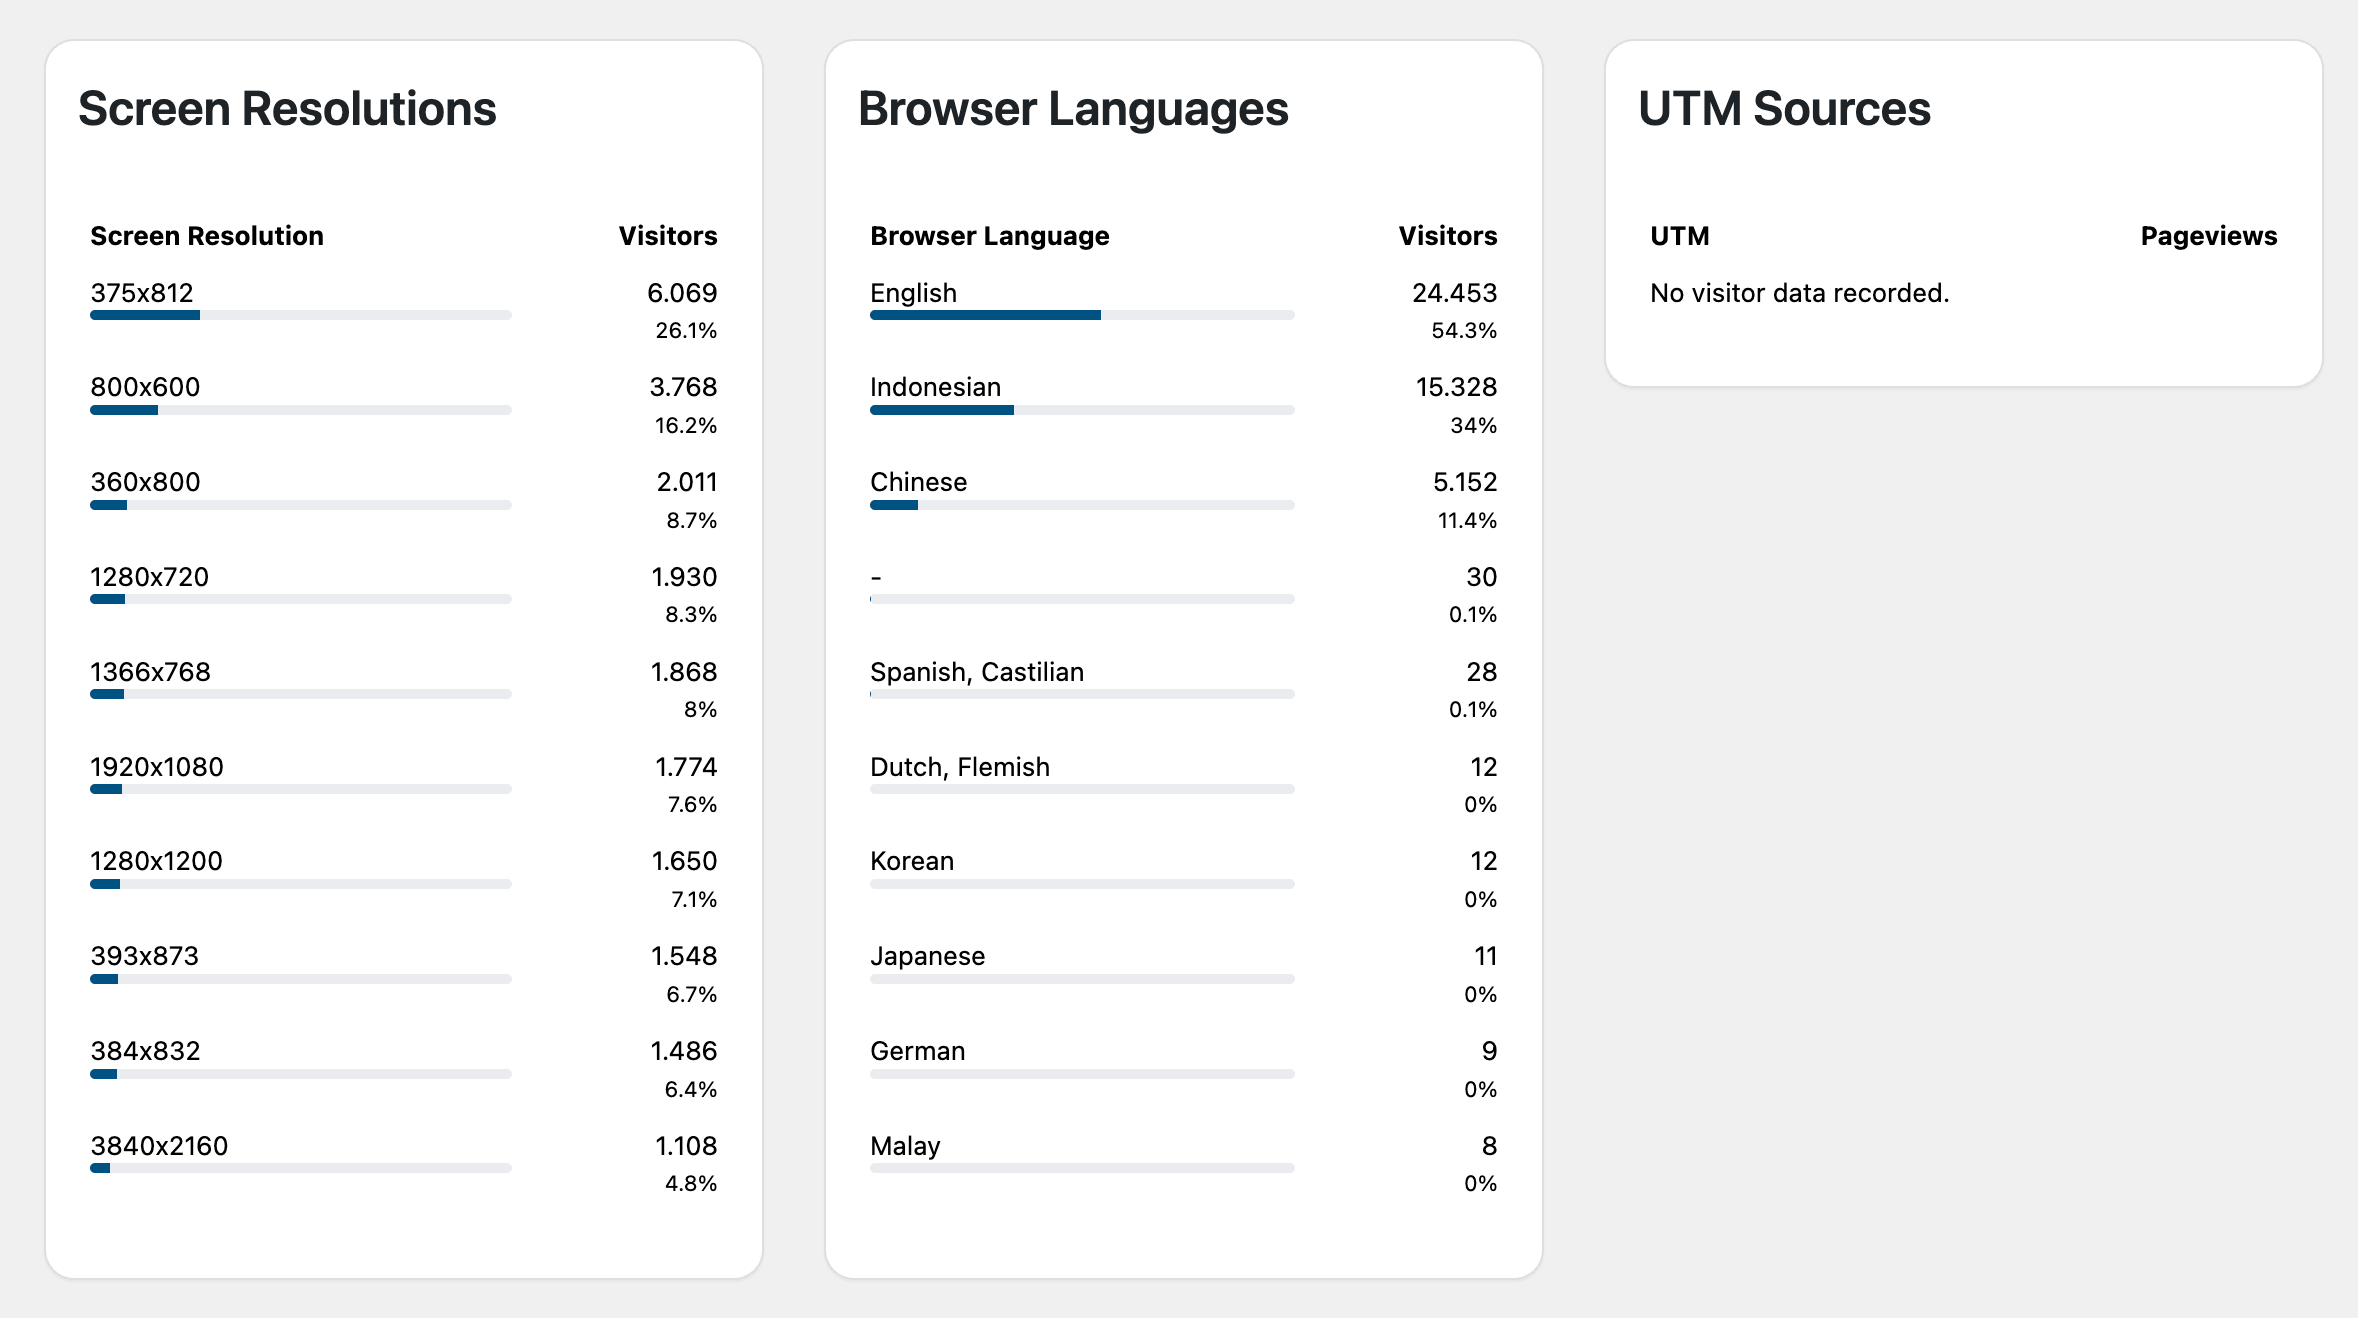This screenshot has width=2358, height=1318.
Task: Click the 'No visitor data recorded.' message
Action: tap(1799, 293)
